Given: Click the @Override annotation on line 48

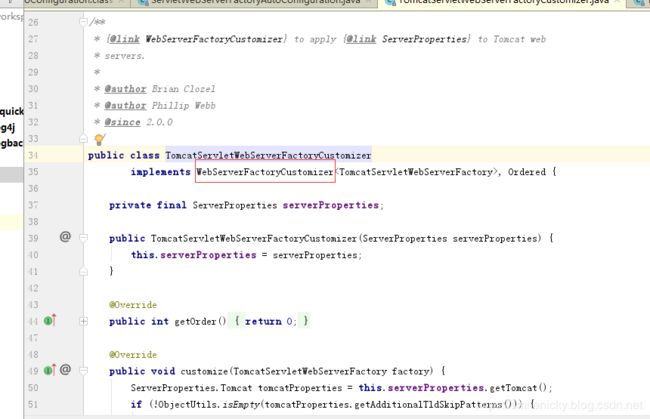Looking at the screenshot, I should coord(133,354).
